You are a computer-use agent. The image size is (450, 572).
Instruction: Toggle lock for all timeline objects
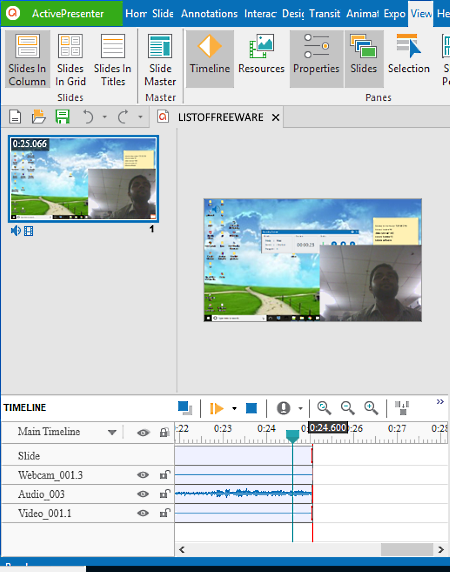pyautogui.click(x=164, y=432)
